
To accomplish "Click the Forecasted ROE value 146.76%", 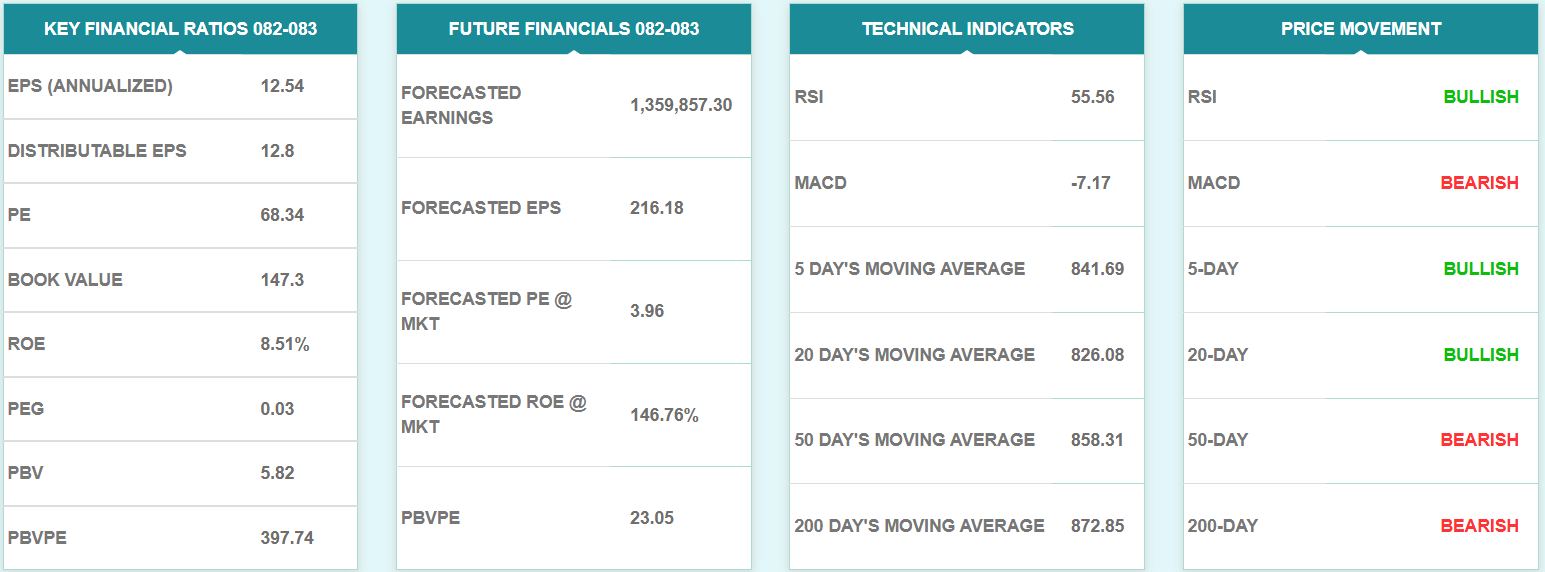I will click(664, 415).
